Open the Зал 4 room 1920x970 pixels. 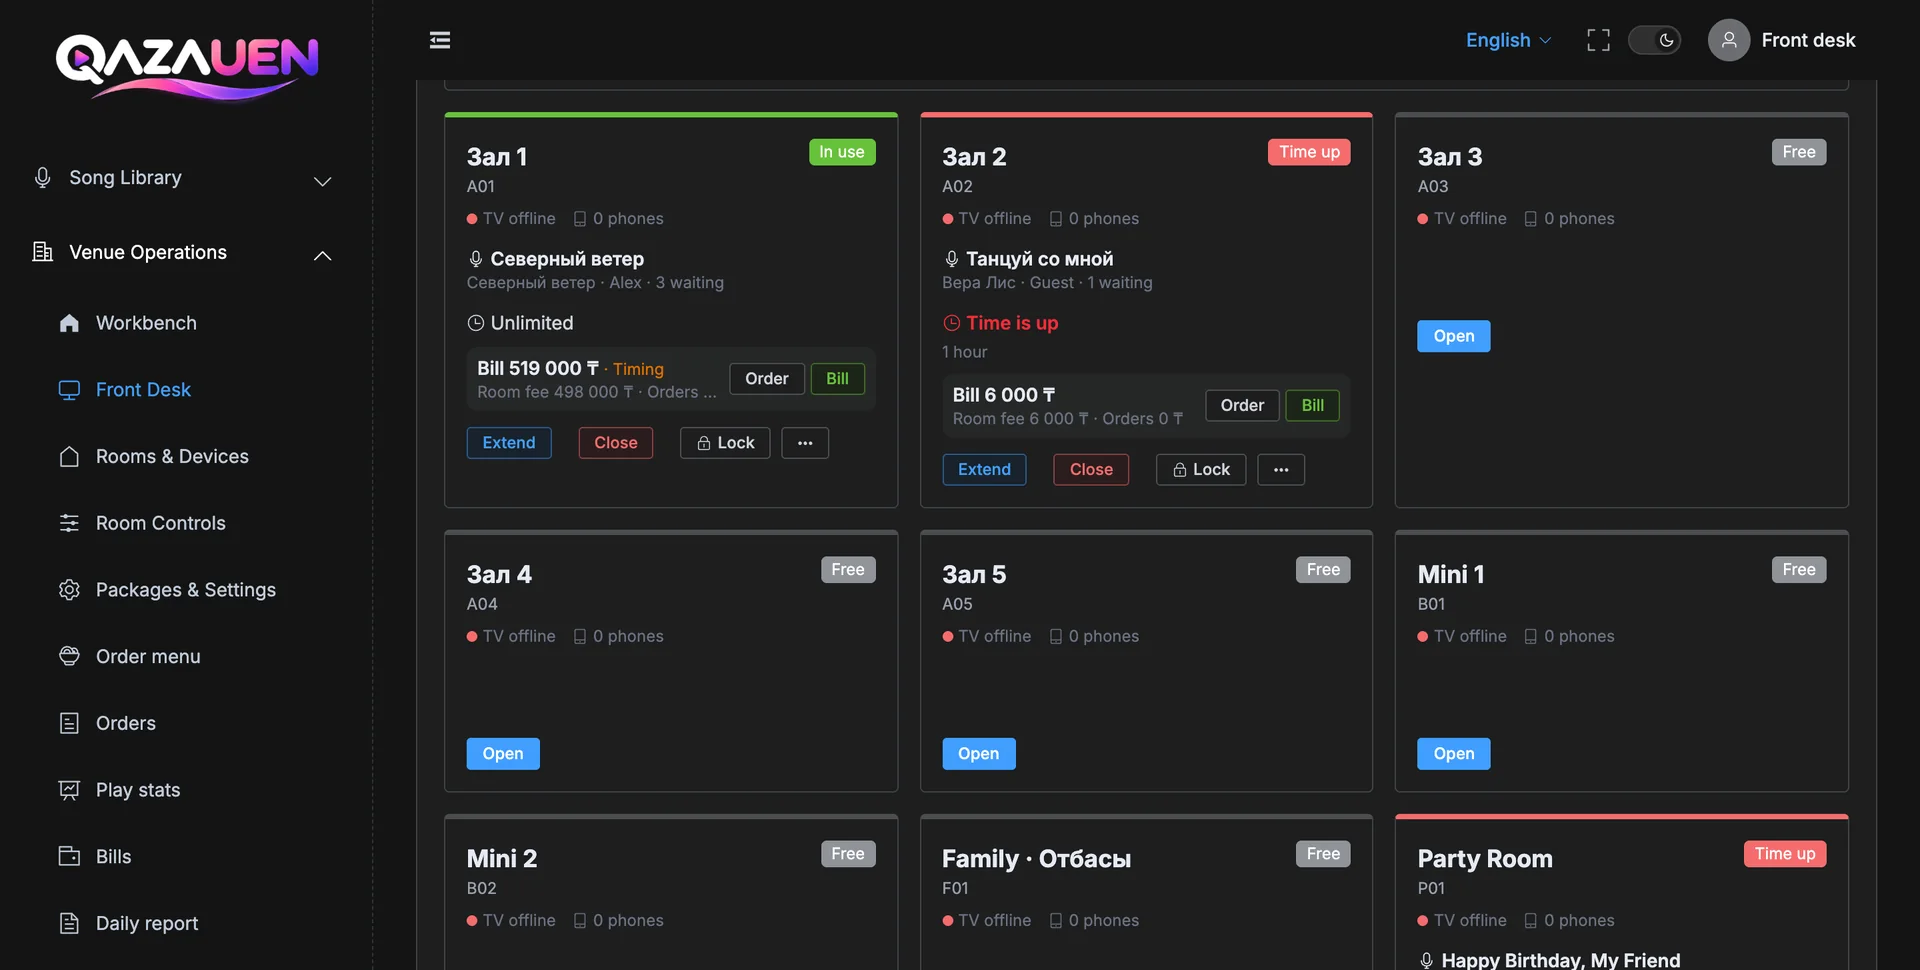[503, 754]
